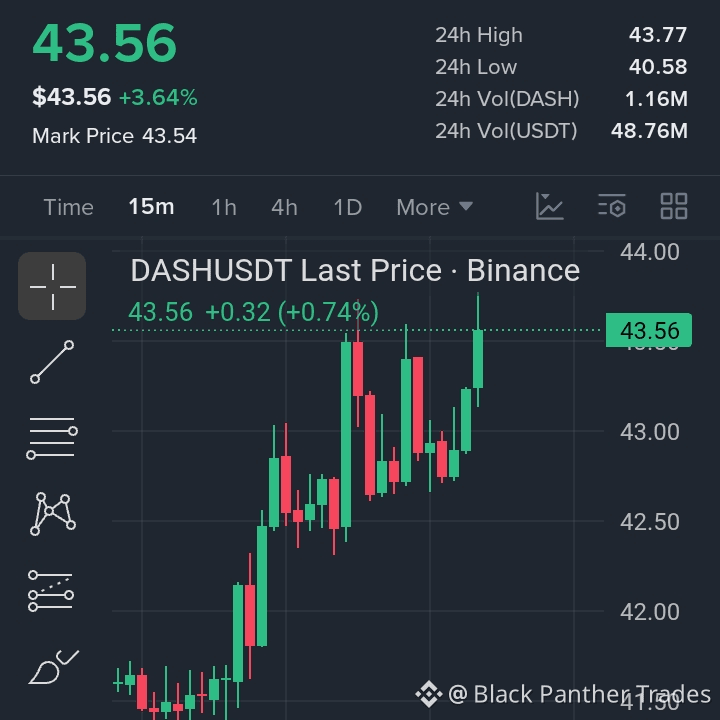Select the 15m timeframe
Viewport: 720px width, 720px height.
[152, 207]
